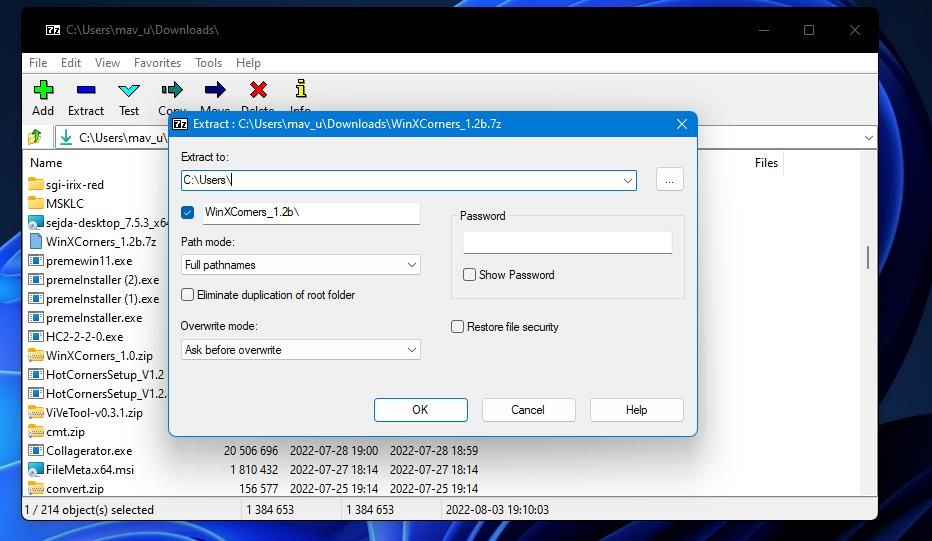Open the File menu
This screenshot has height=541, width=932.
tap(38, 62)
